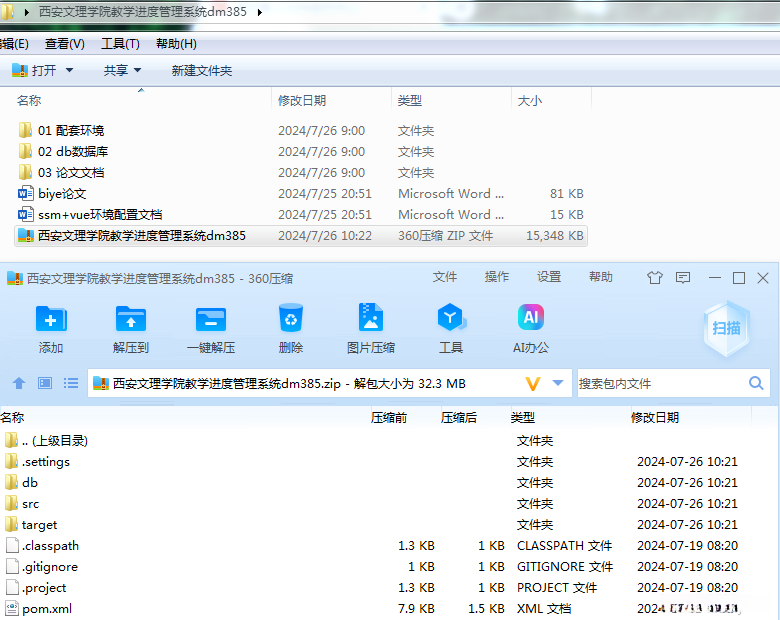Image resolution: width=780 pixels, height=620 pixels.
Task: Click the pom.xml file icon
Action: coord(12,609)
